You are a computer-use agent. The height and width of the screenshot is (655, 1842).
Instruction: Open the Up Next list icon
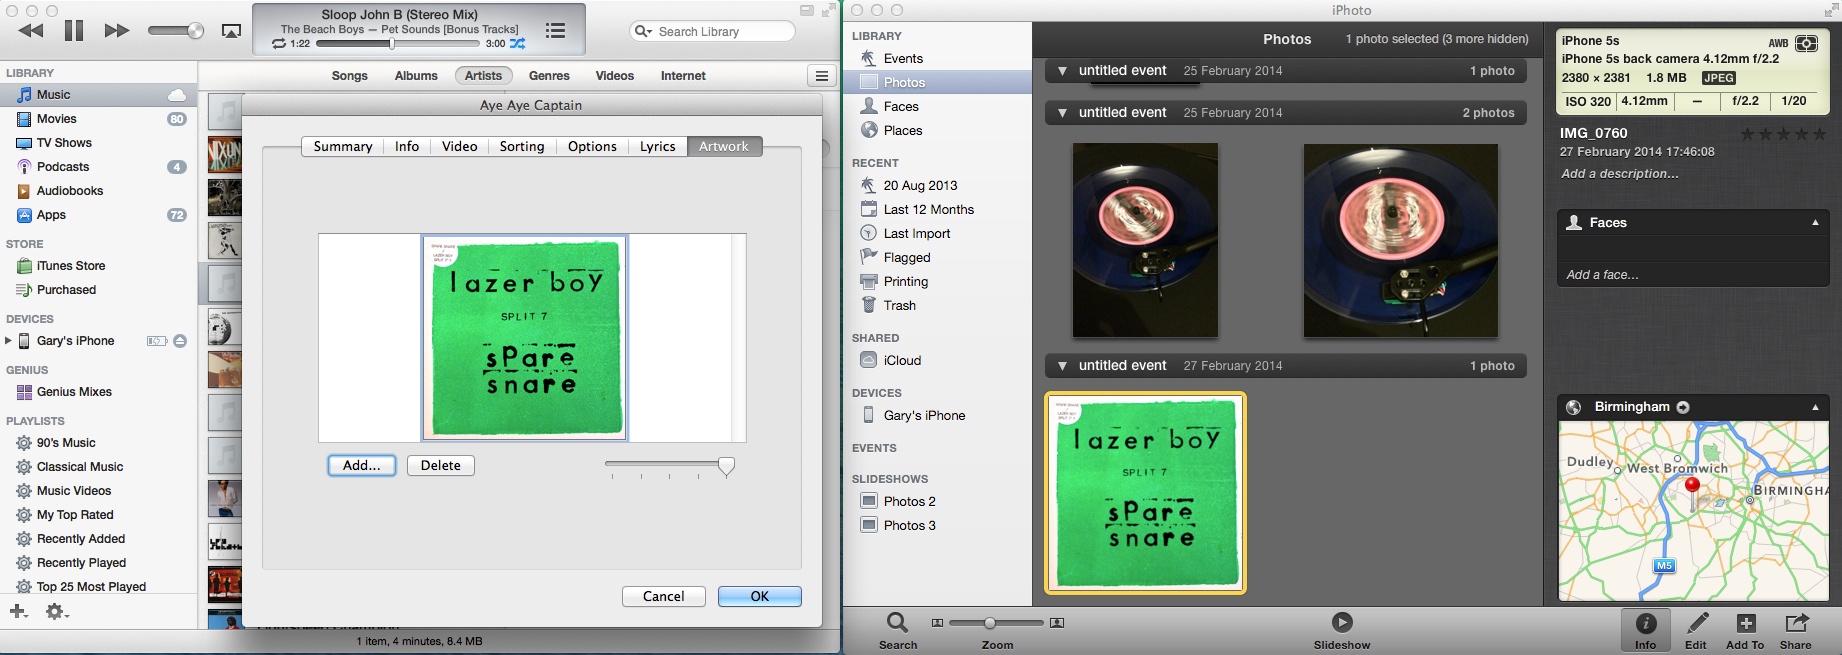[x=555, y=31]
